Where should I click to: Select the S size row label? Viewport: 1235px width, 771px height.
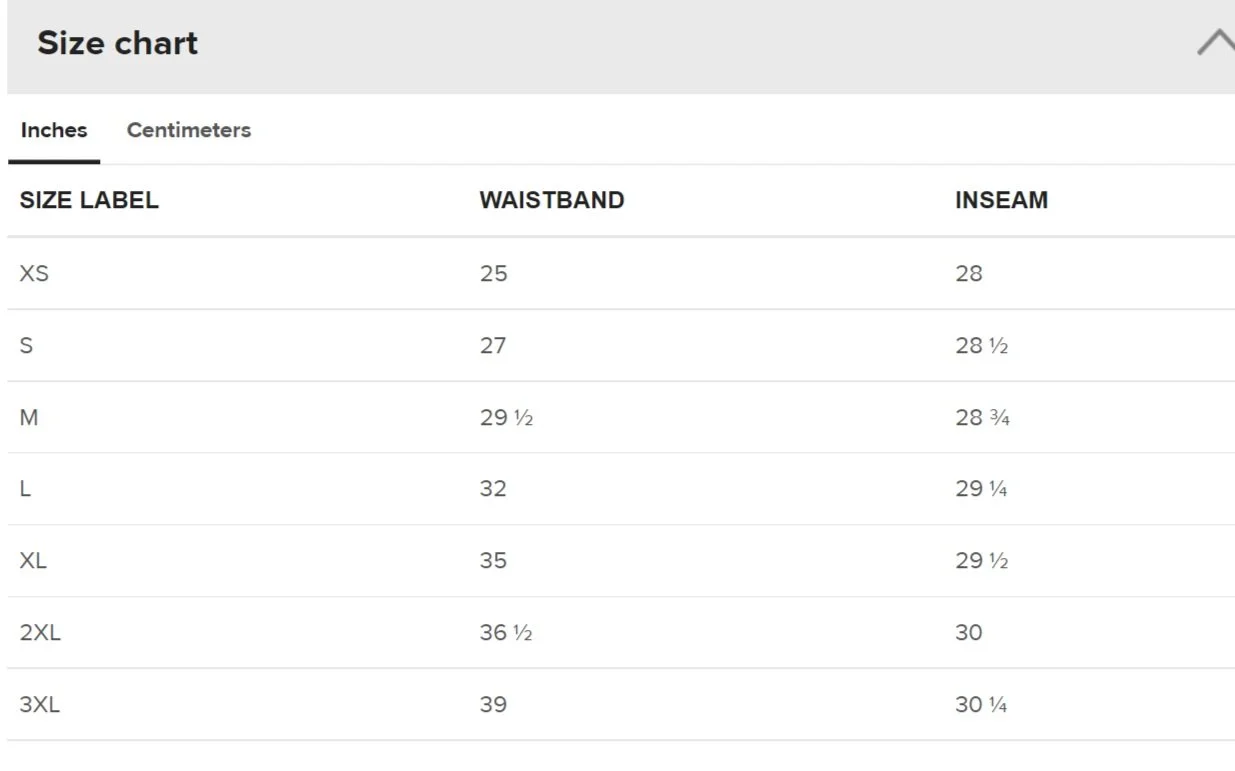click(26, 345)
